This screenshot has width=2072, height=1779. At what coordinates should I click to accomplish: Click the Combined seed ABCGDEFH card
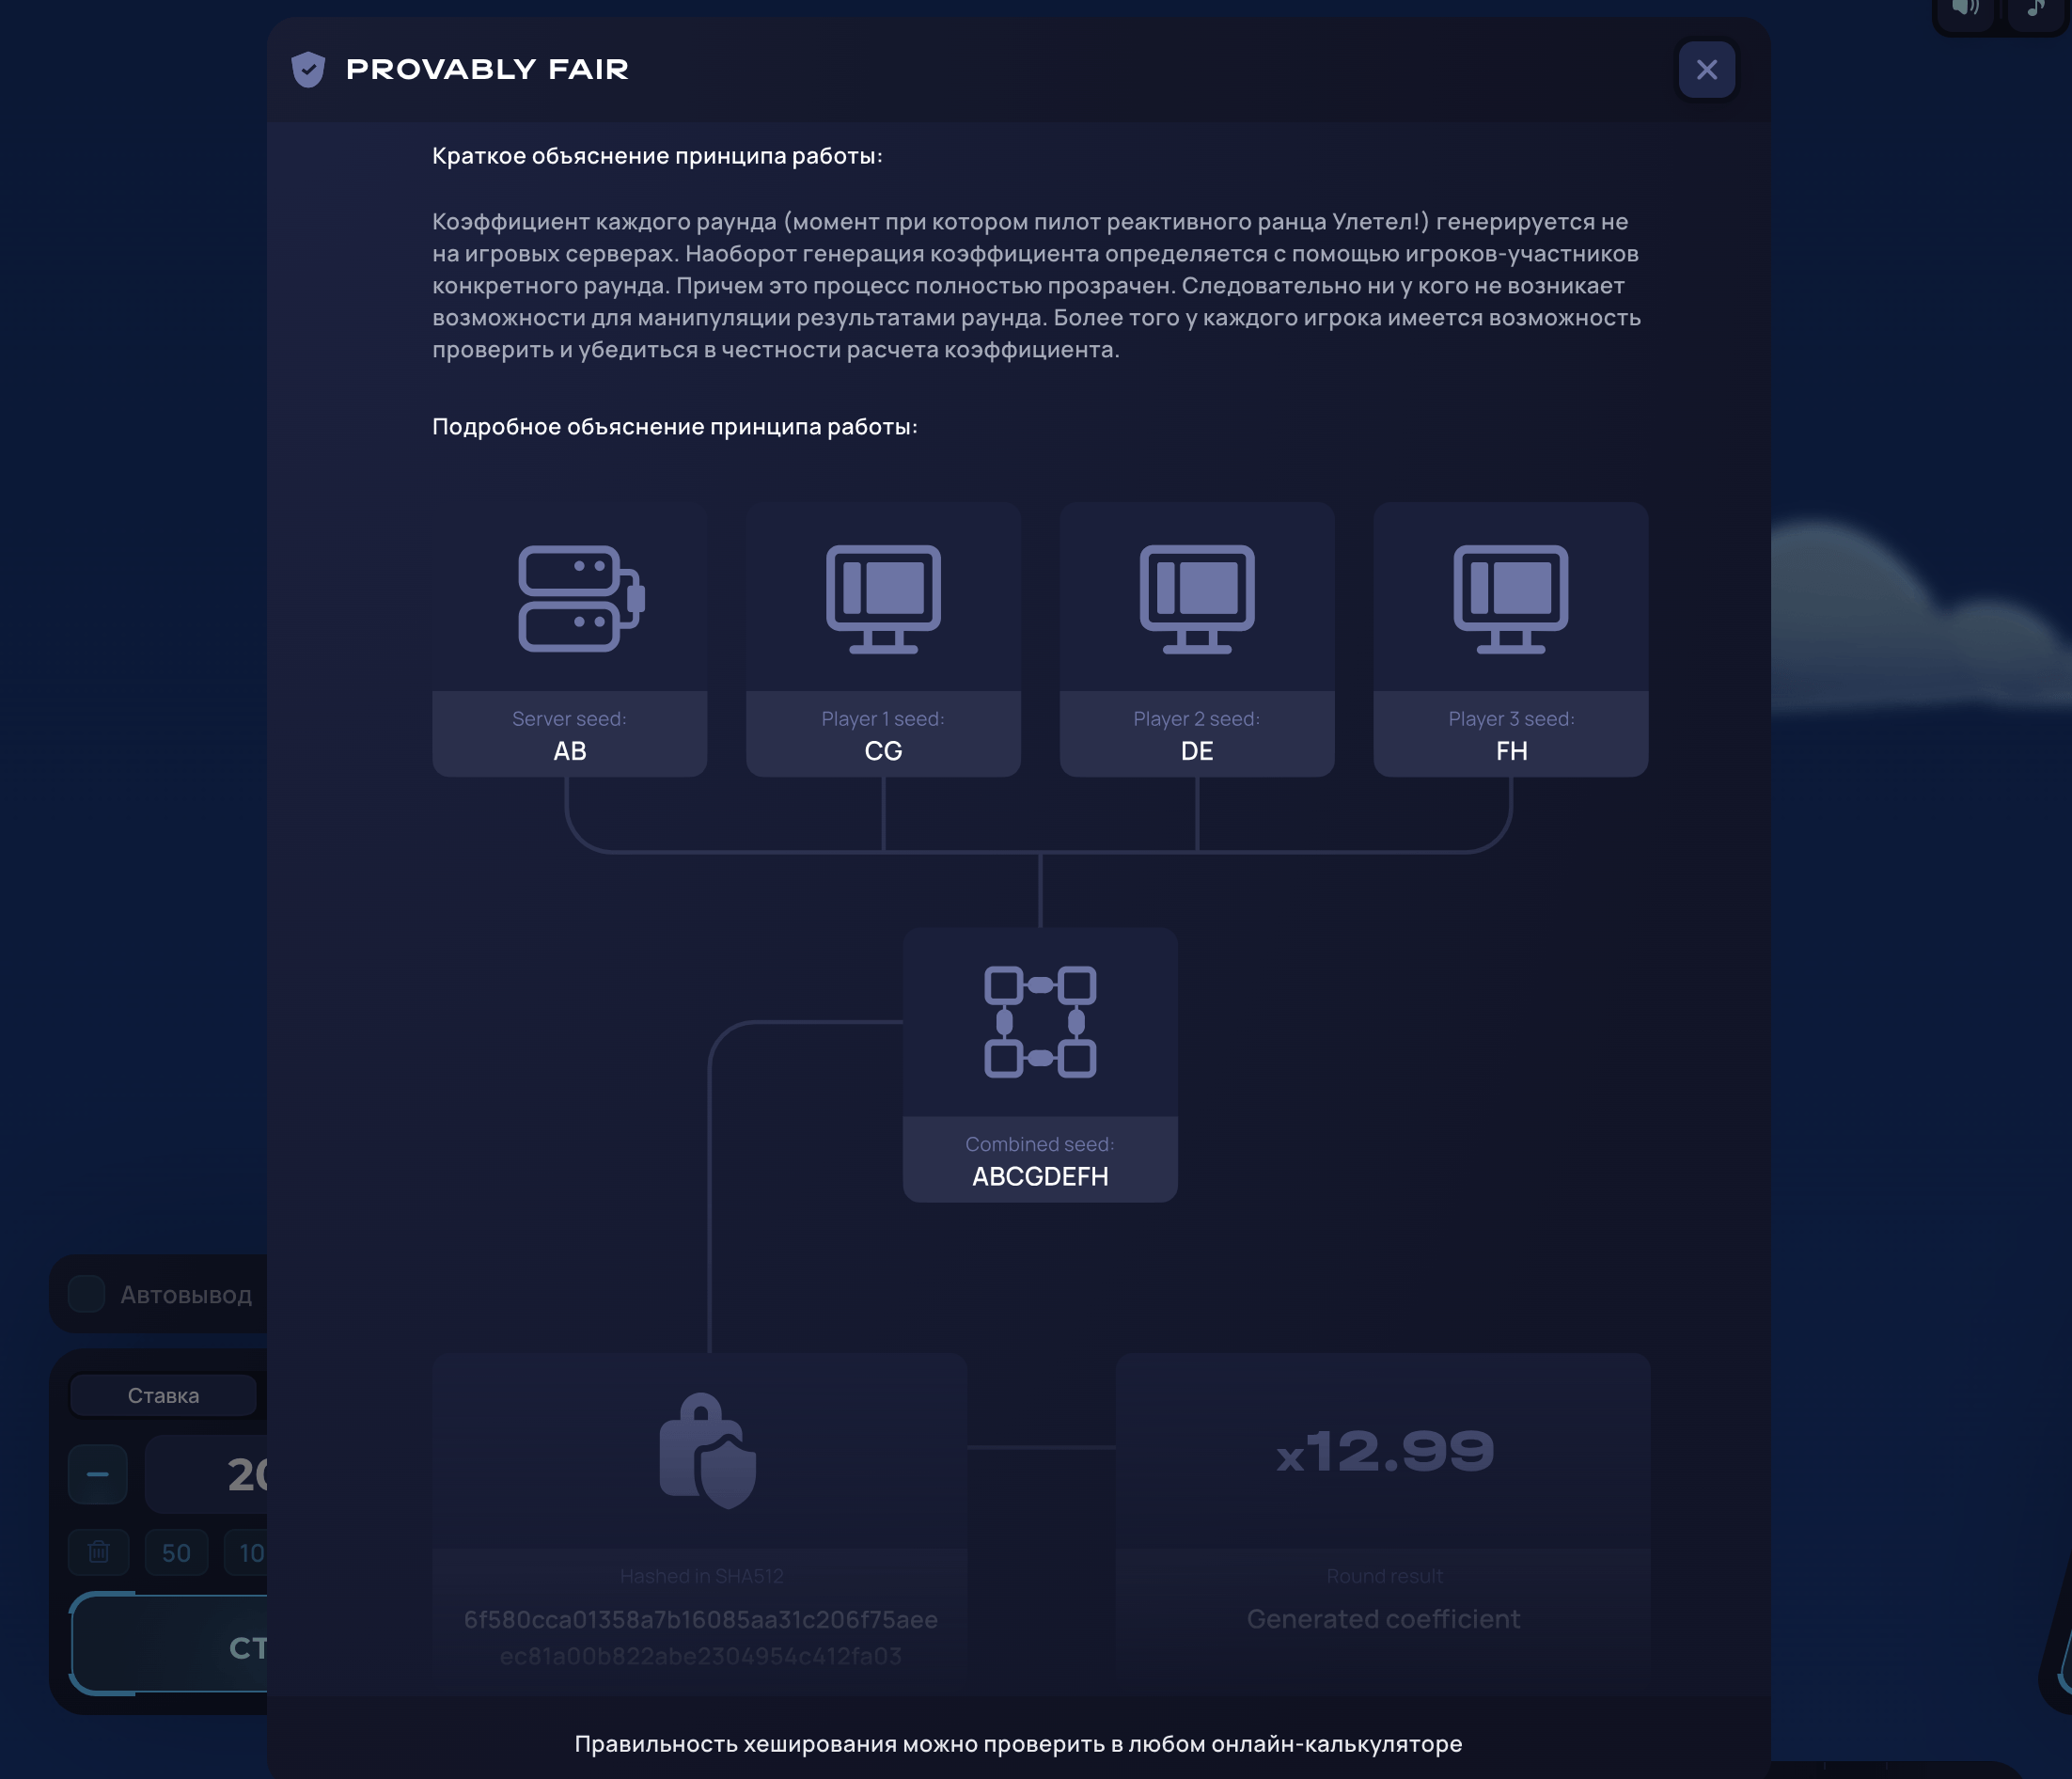pos(1040,1160)
